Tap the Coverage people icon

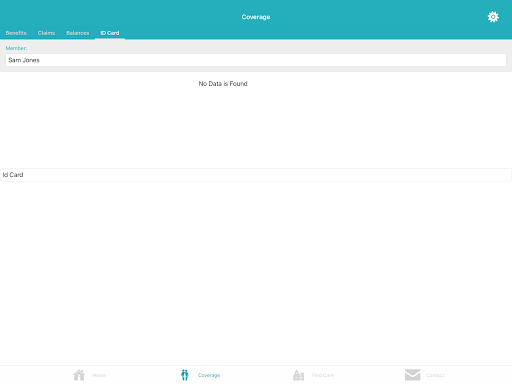point(185,375)
